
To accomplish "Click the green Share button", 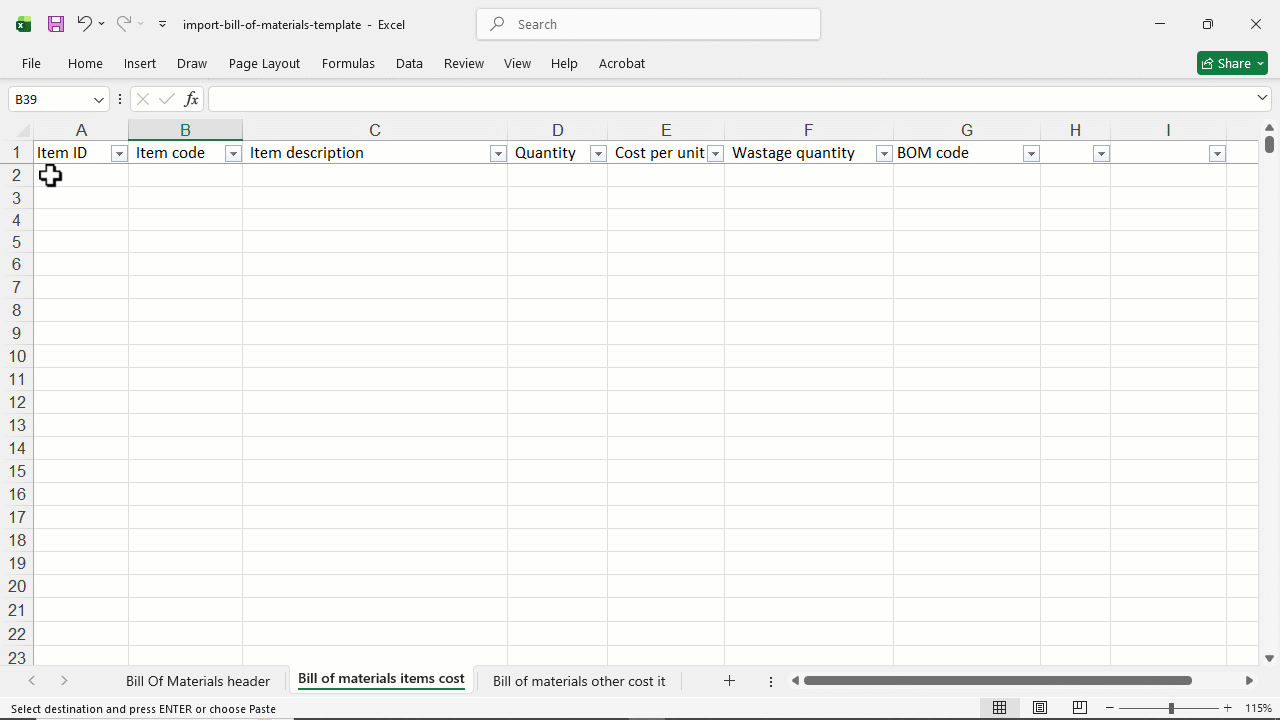I will click(1232, 63).
